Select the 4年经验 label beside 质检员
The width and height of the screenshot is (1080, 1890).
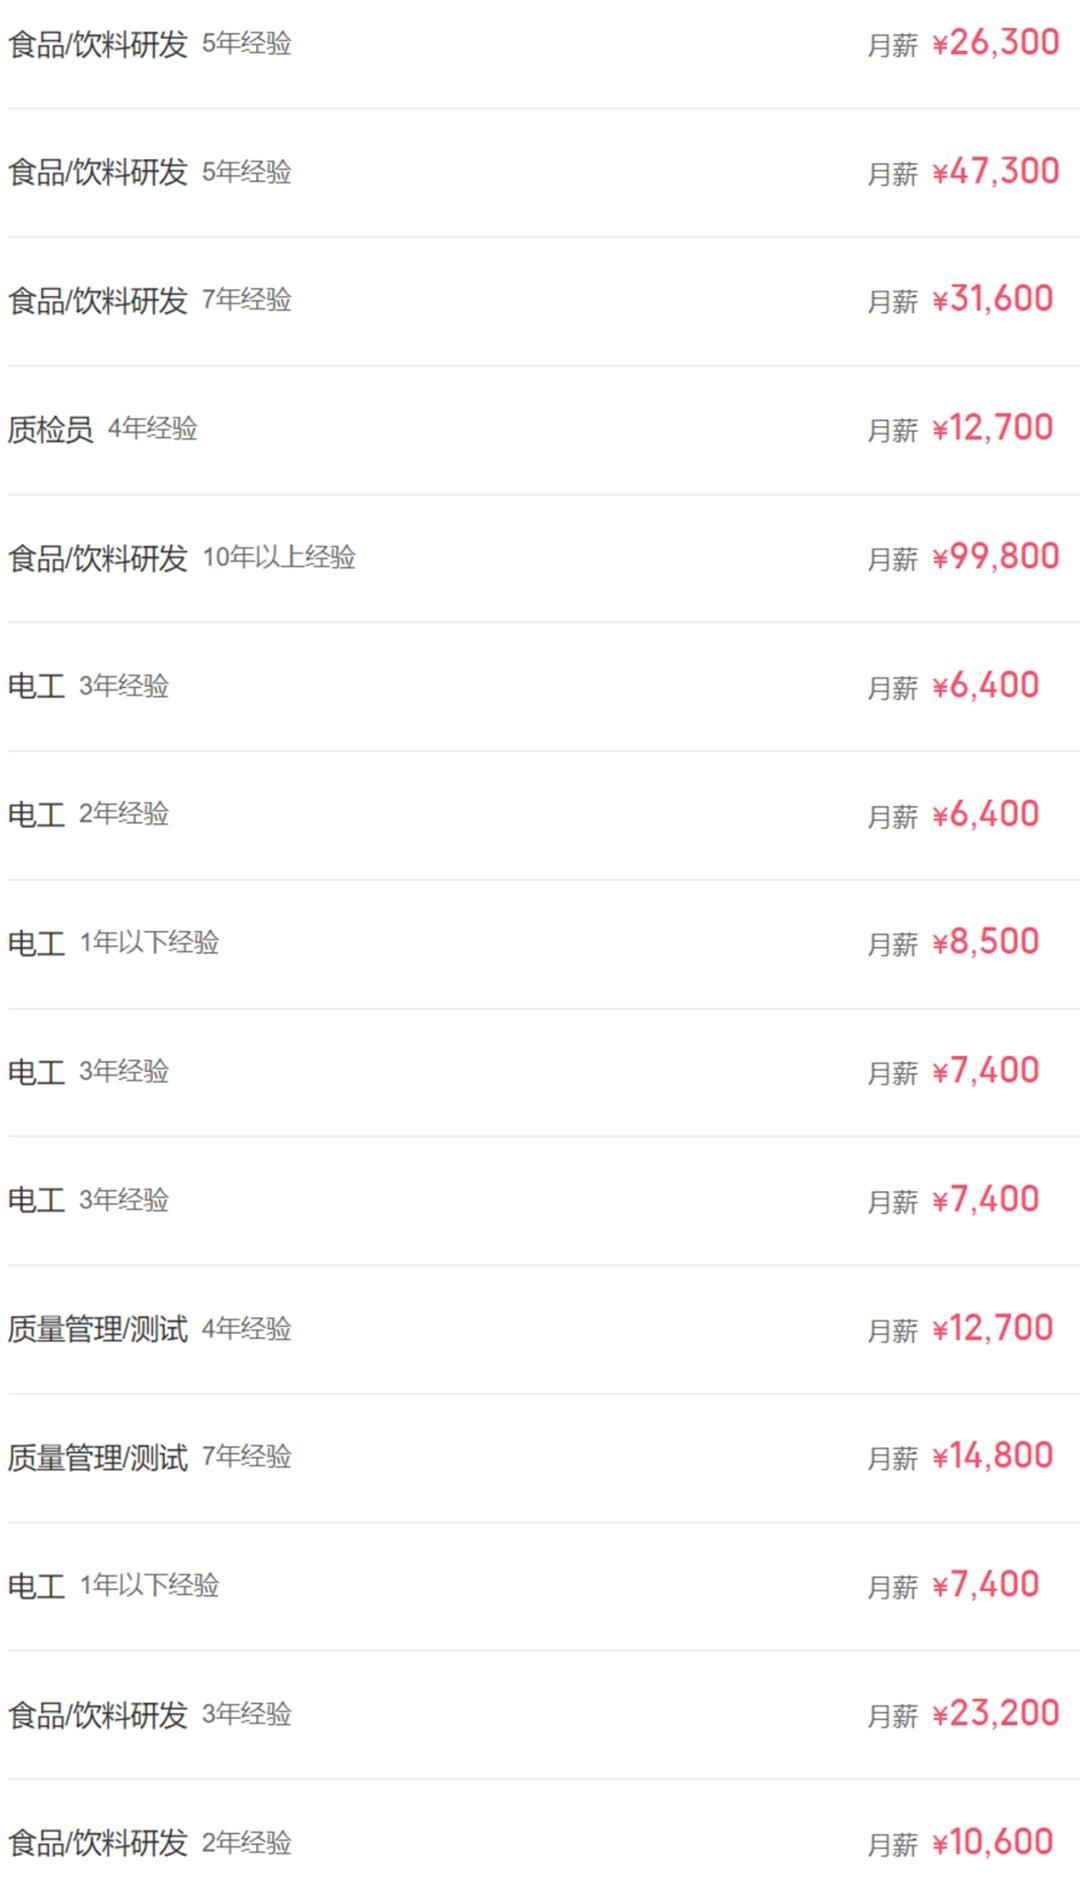[153, 429]
